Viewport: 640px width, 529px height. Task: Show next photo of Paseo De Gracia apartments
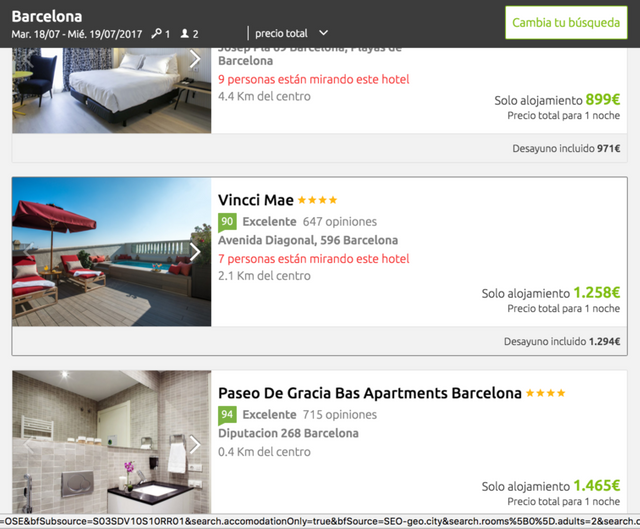point(195,445)
